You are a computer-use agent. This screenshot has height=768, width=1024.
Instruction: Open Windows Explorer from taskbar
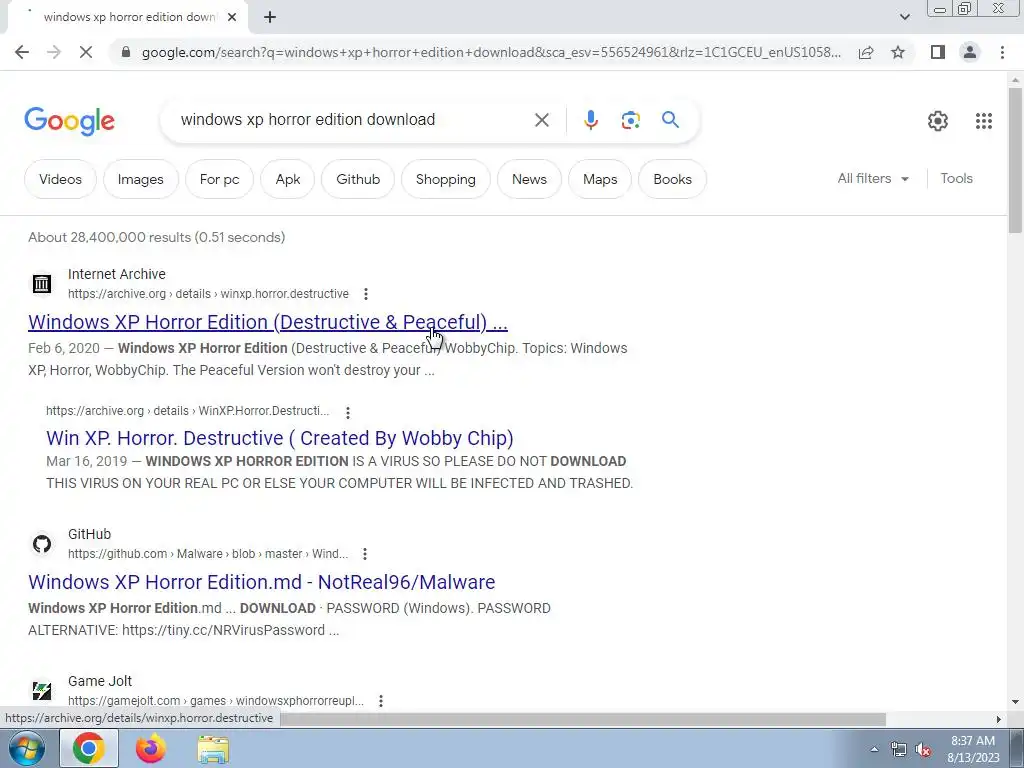[213, 748]
